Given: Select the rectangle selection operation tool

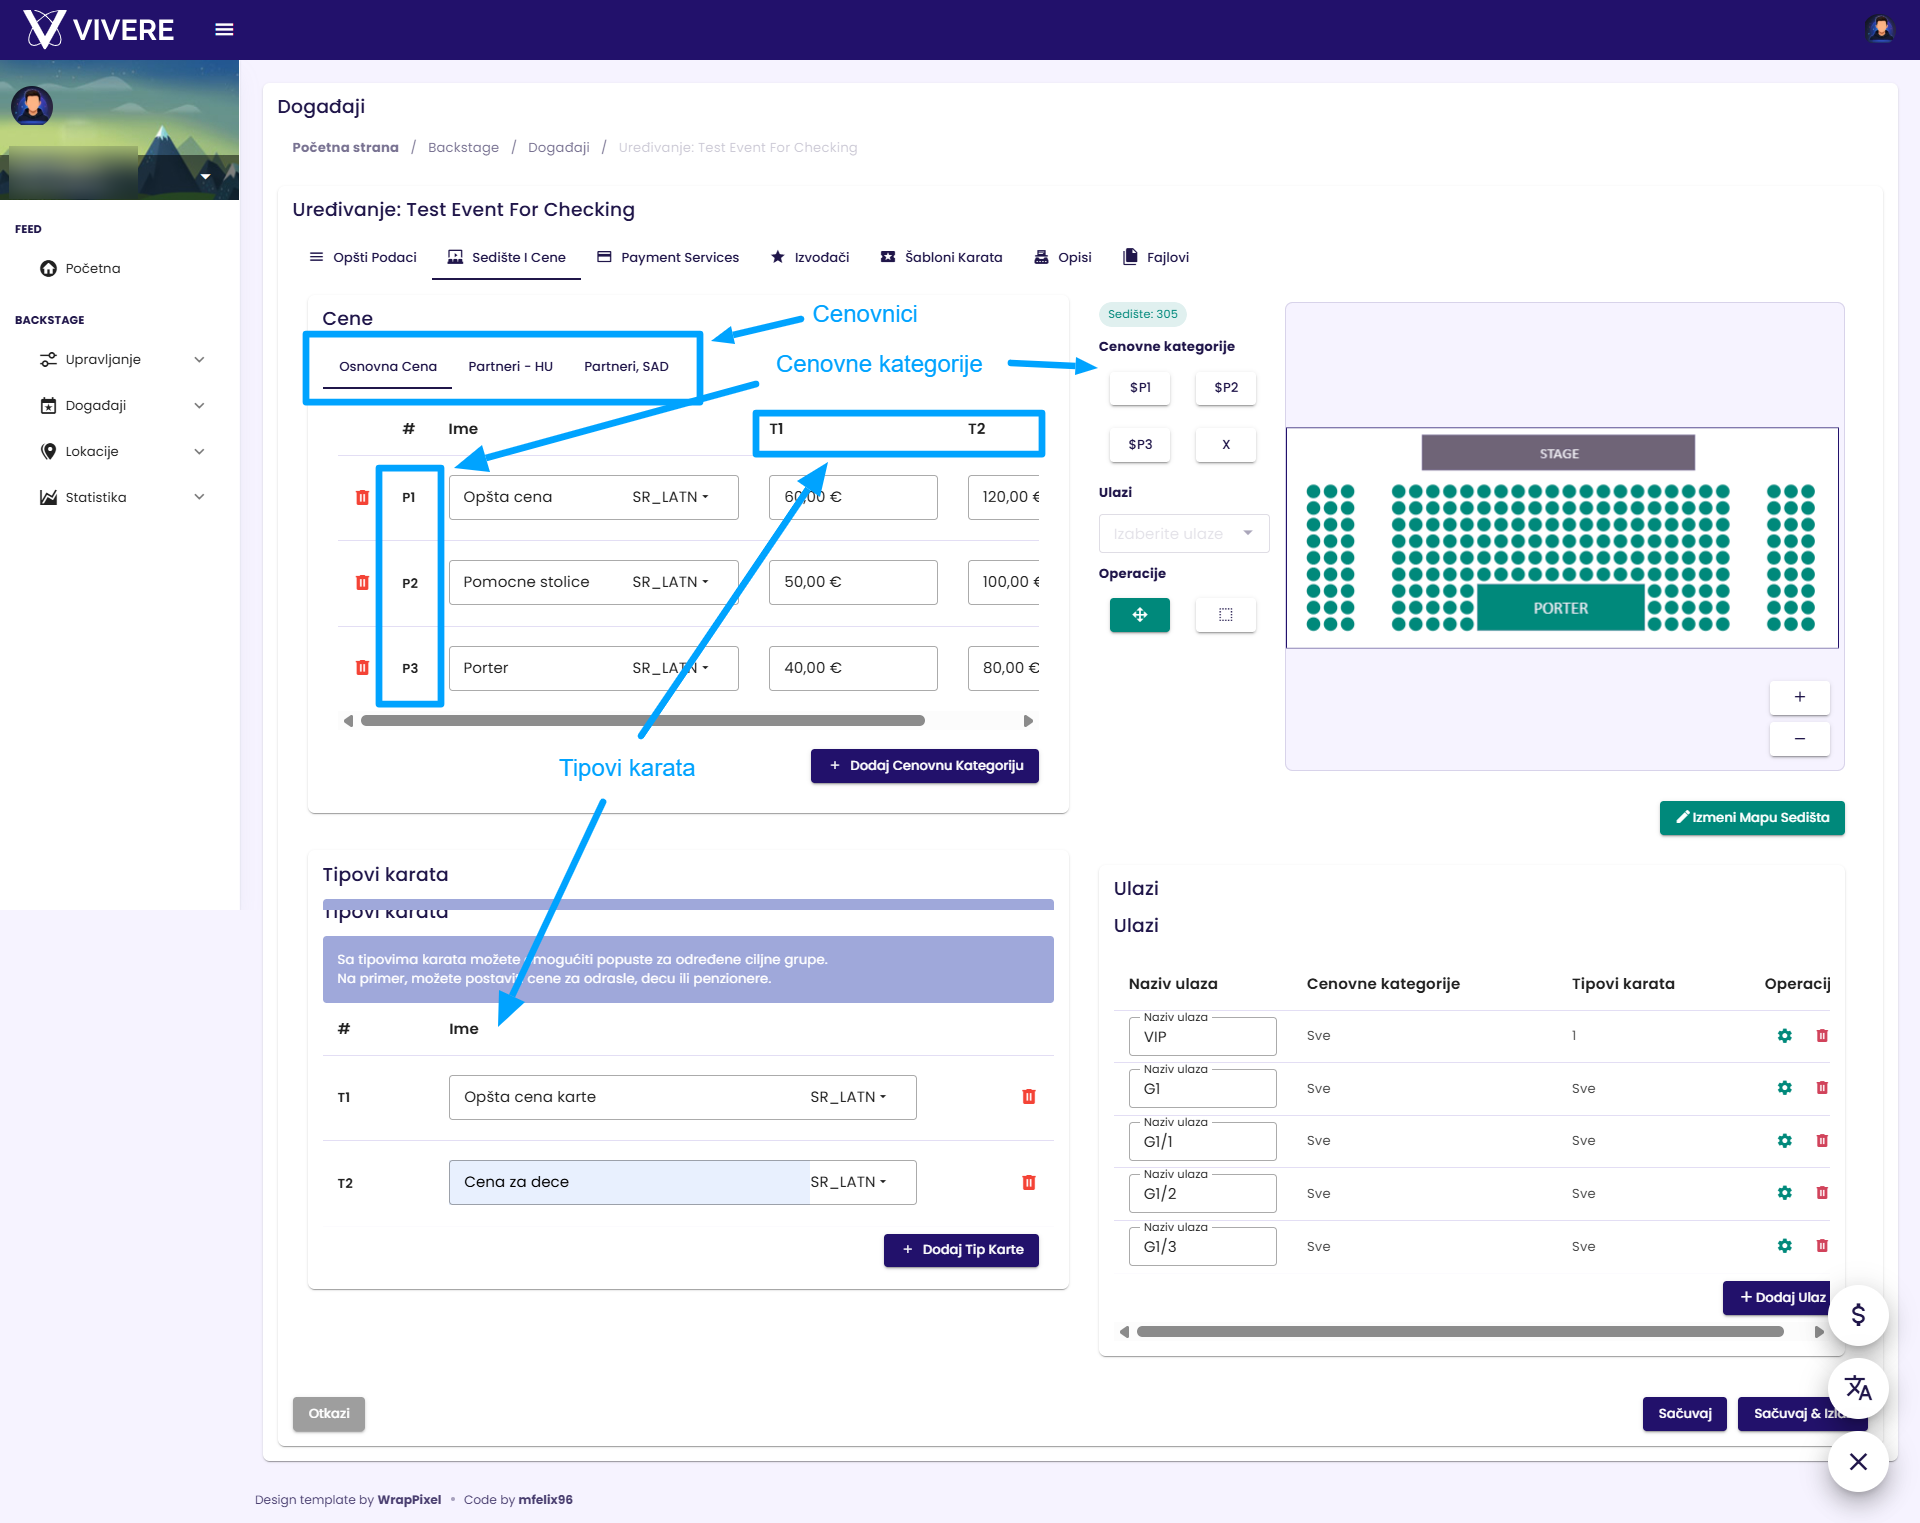Looking at the screenshot, I should (x=1225, y=615).
